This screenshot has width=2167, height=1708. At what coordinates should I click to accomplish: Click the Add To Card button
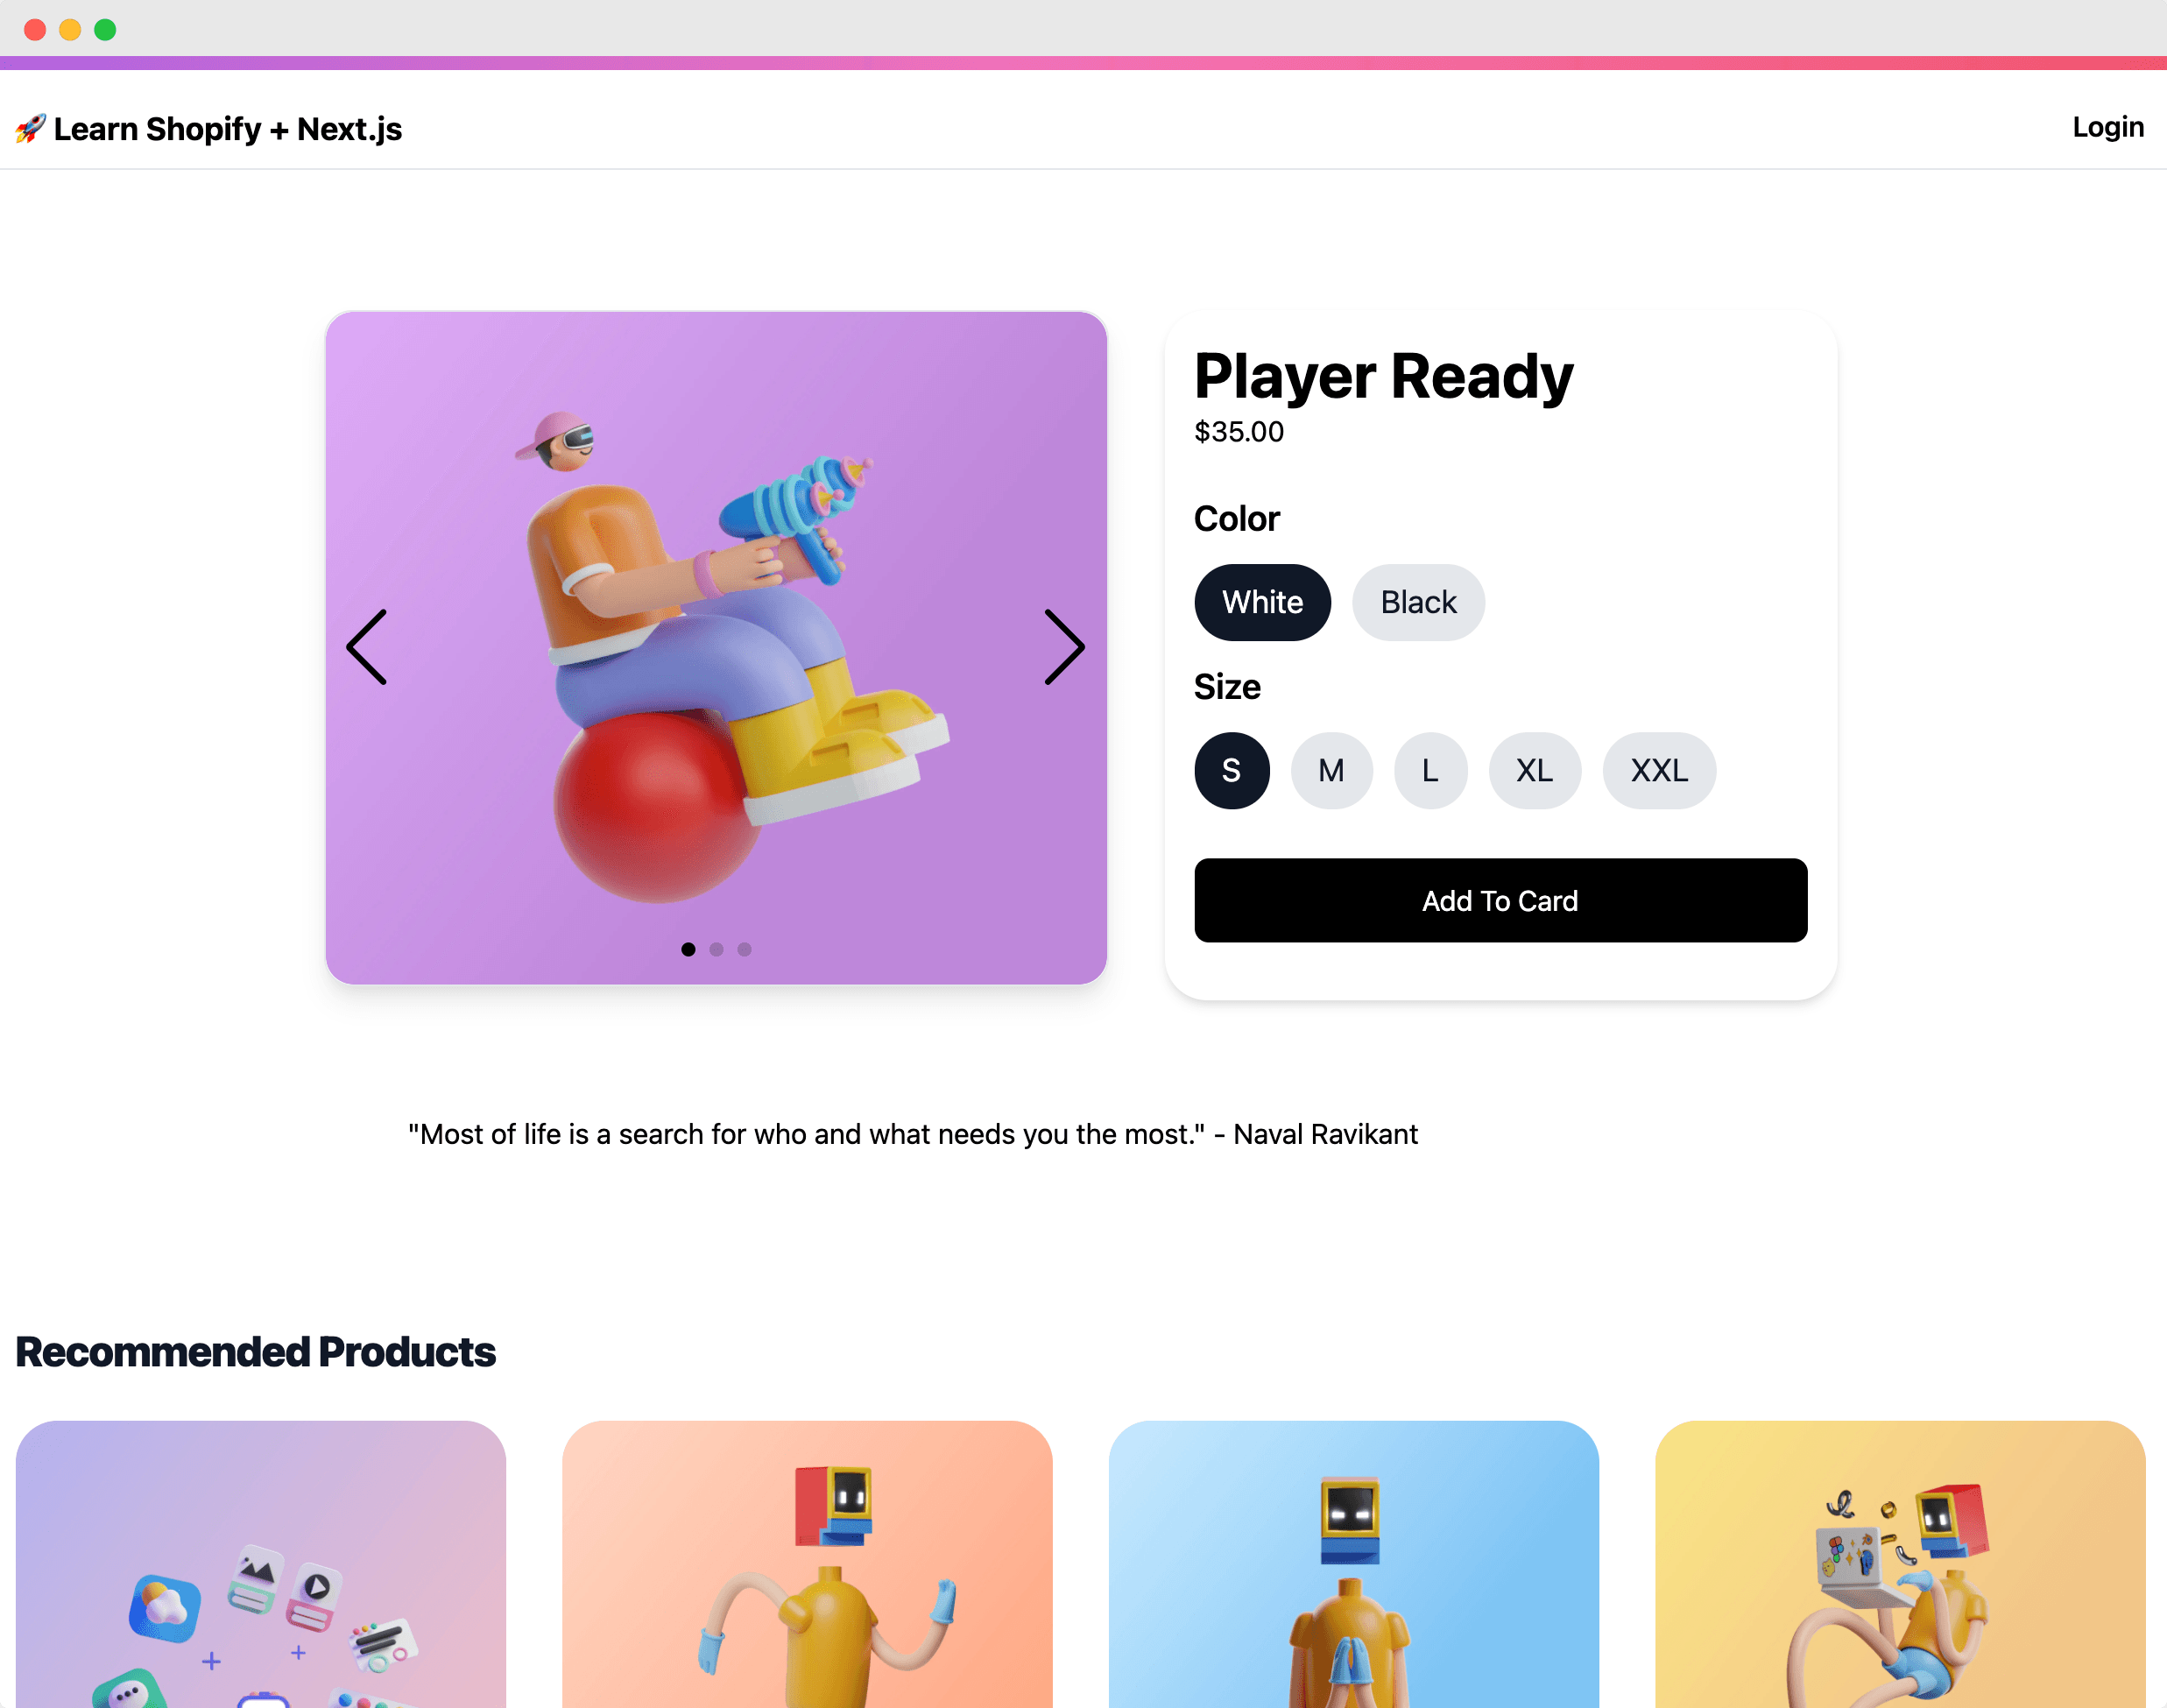(1500, 900)
